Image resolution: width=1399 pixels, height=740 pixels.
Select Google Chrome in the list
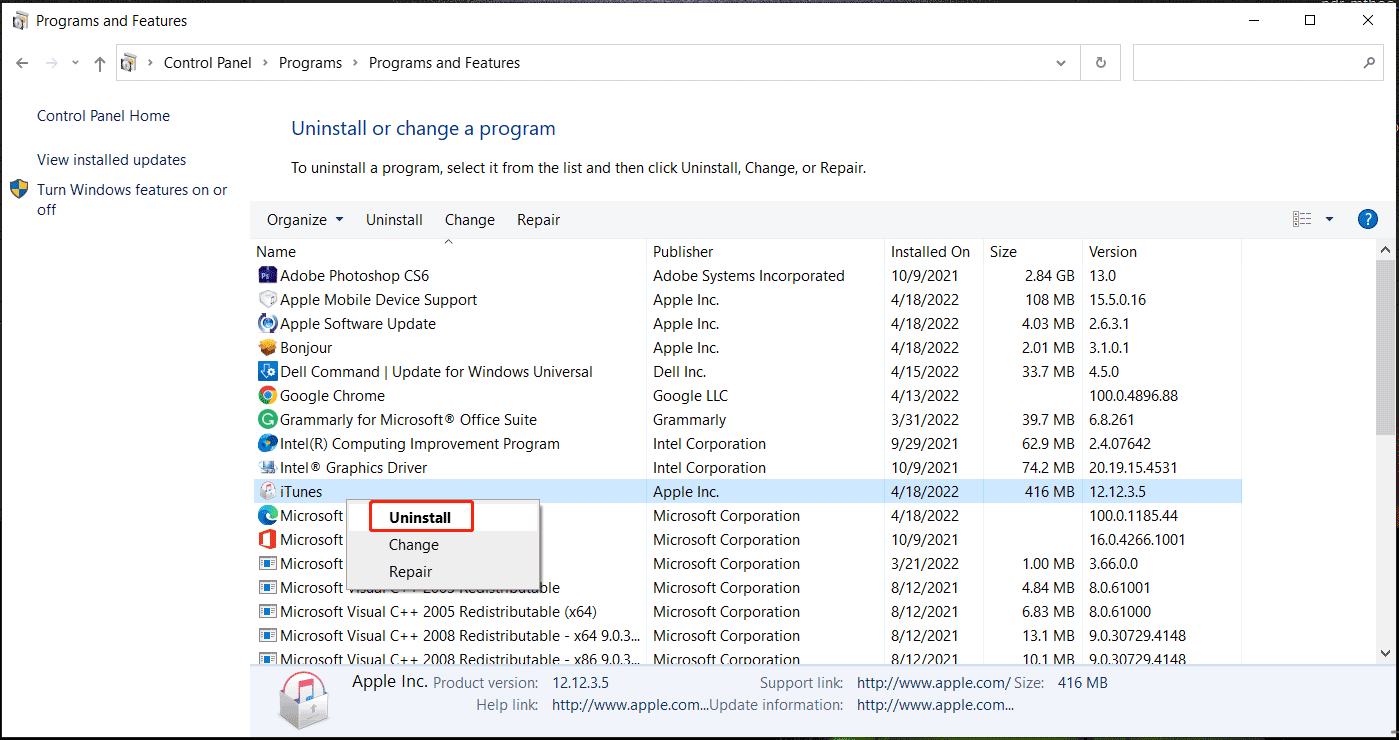pos(332,395)
